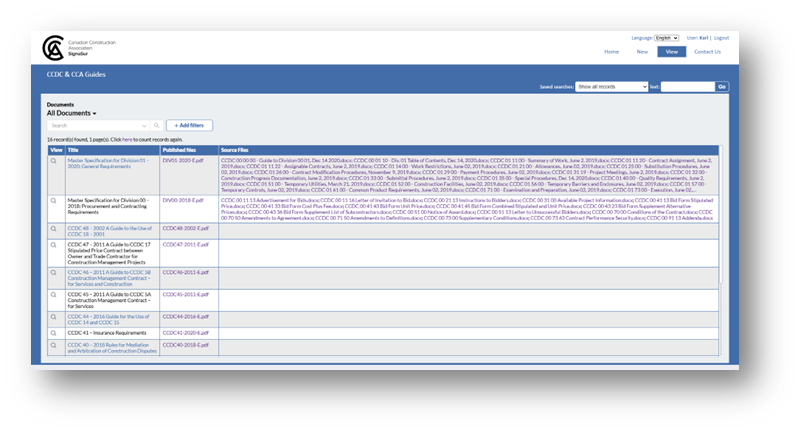Image resolution: width=801 pixels, height=432 pixels.
Task: Open view icon for Division 01 specification
Action: point(56,160)
